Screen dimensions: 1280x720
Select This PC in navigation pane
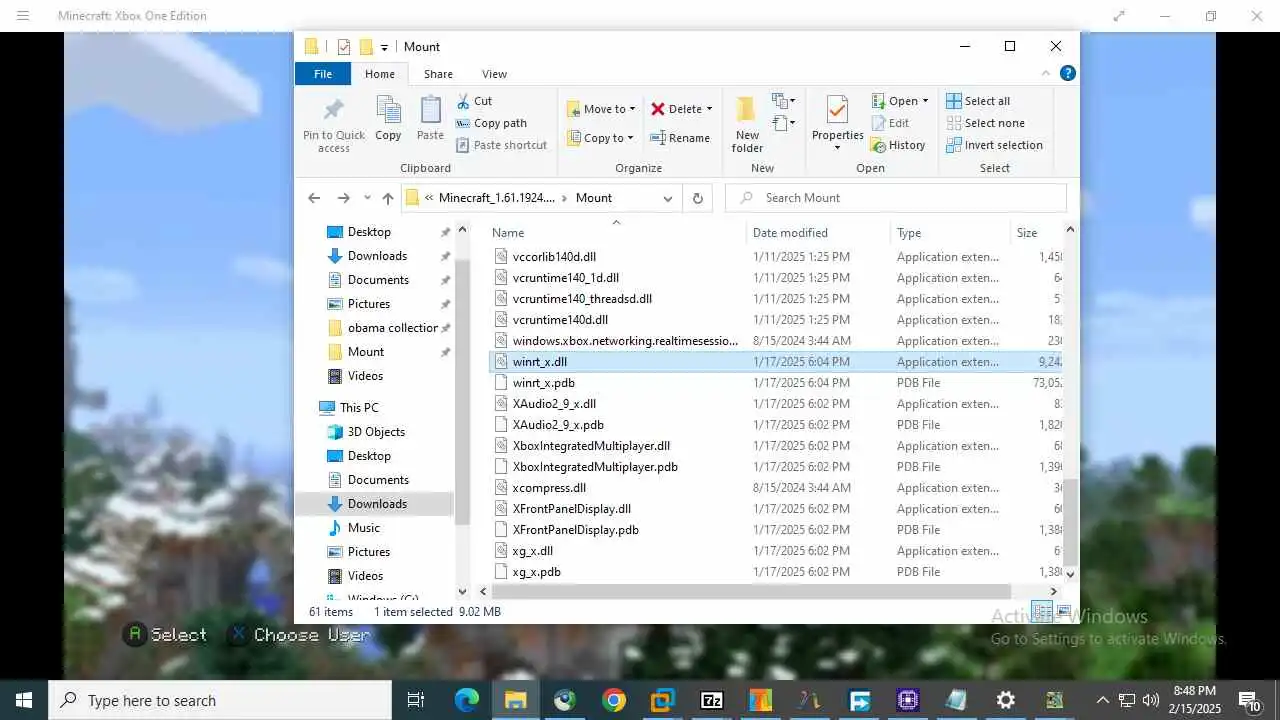pos(359,408)
